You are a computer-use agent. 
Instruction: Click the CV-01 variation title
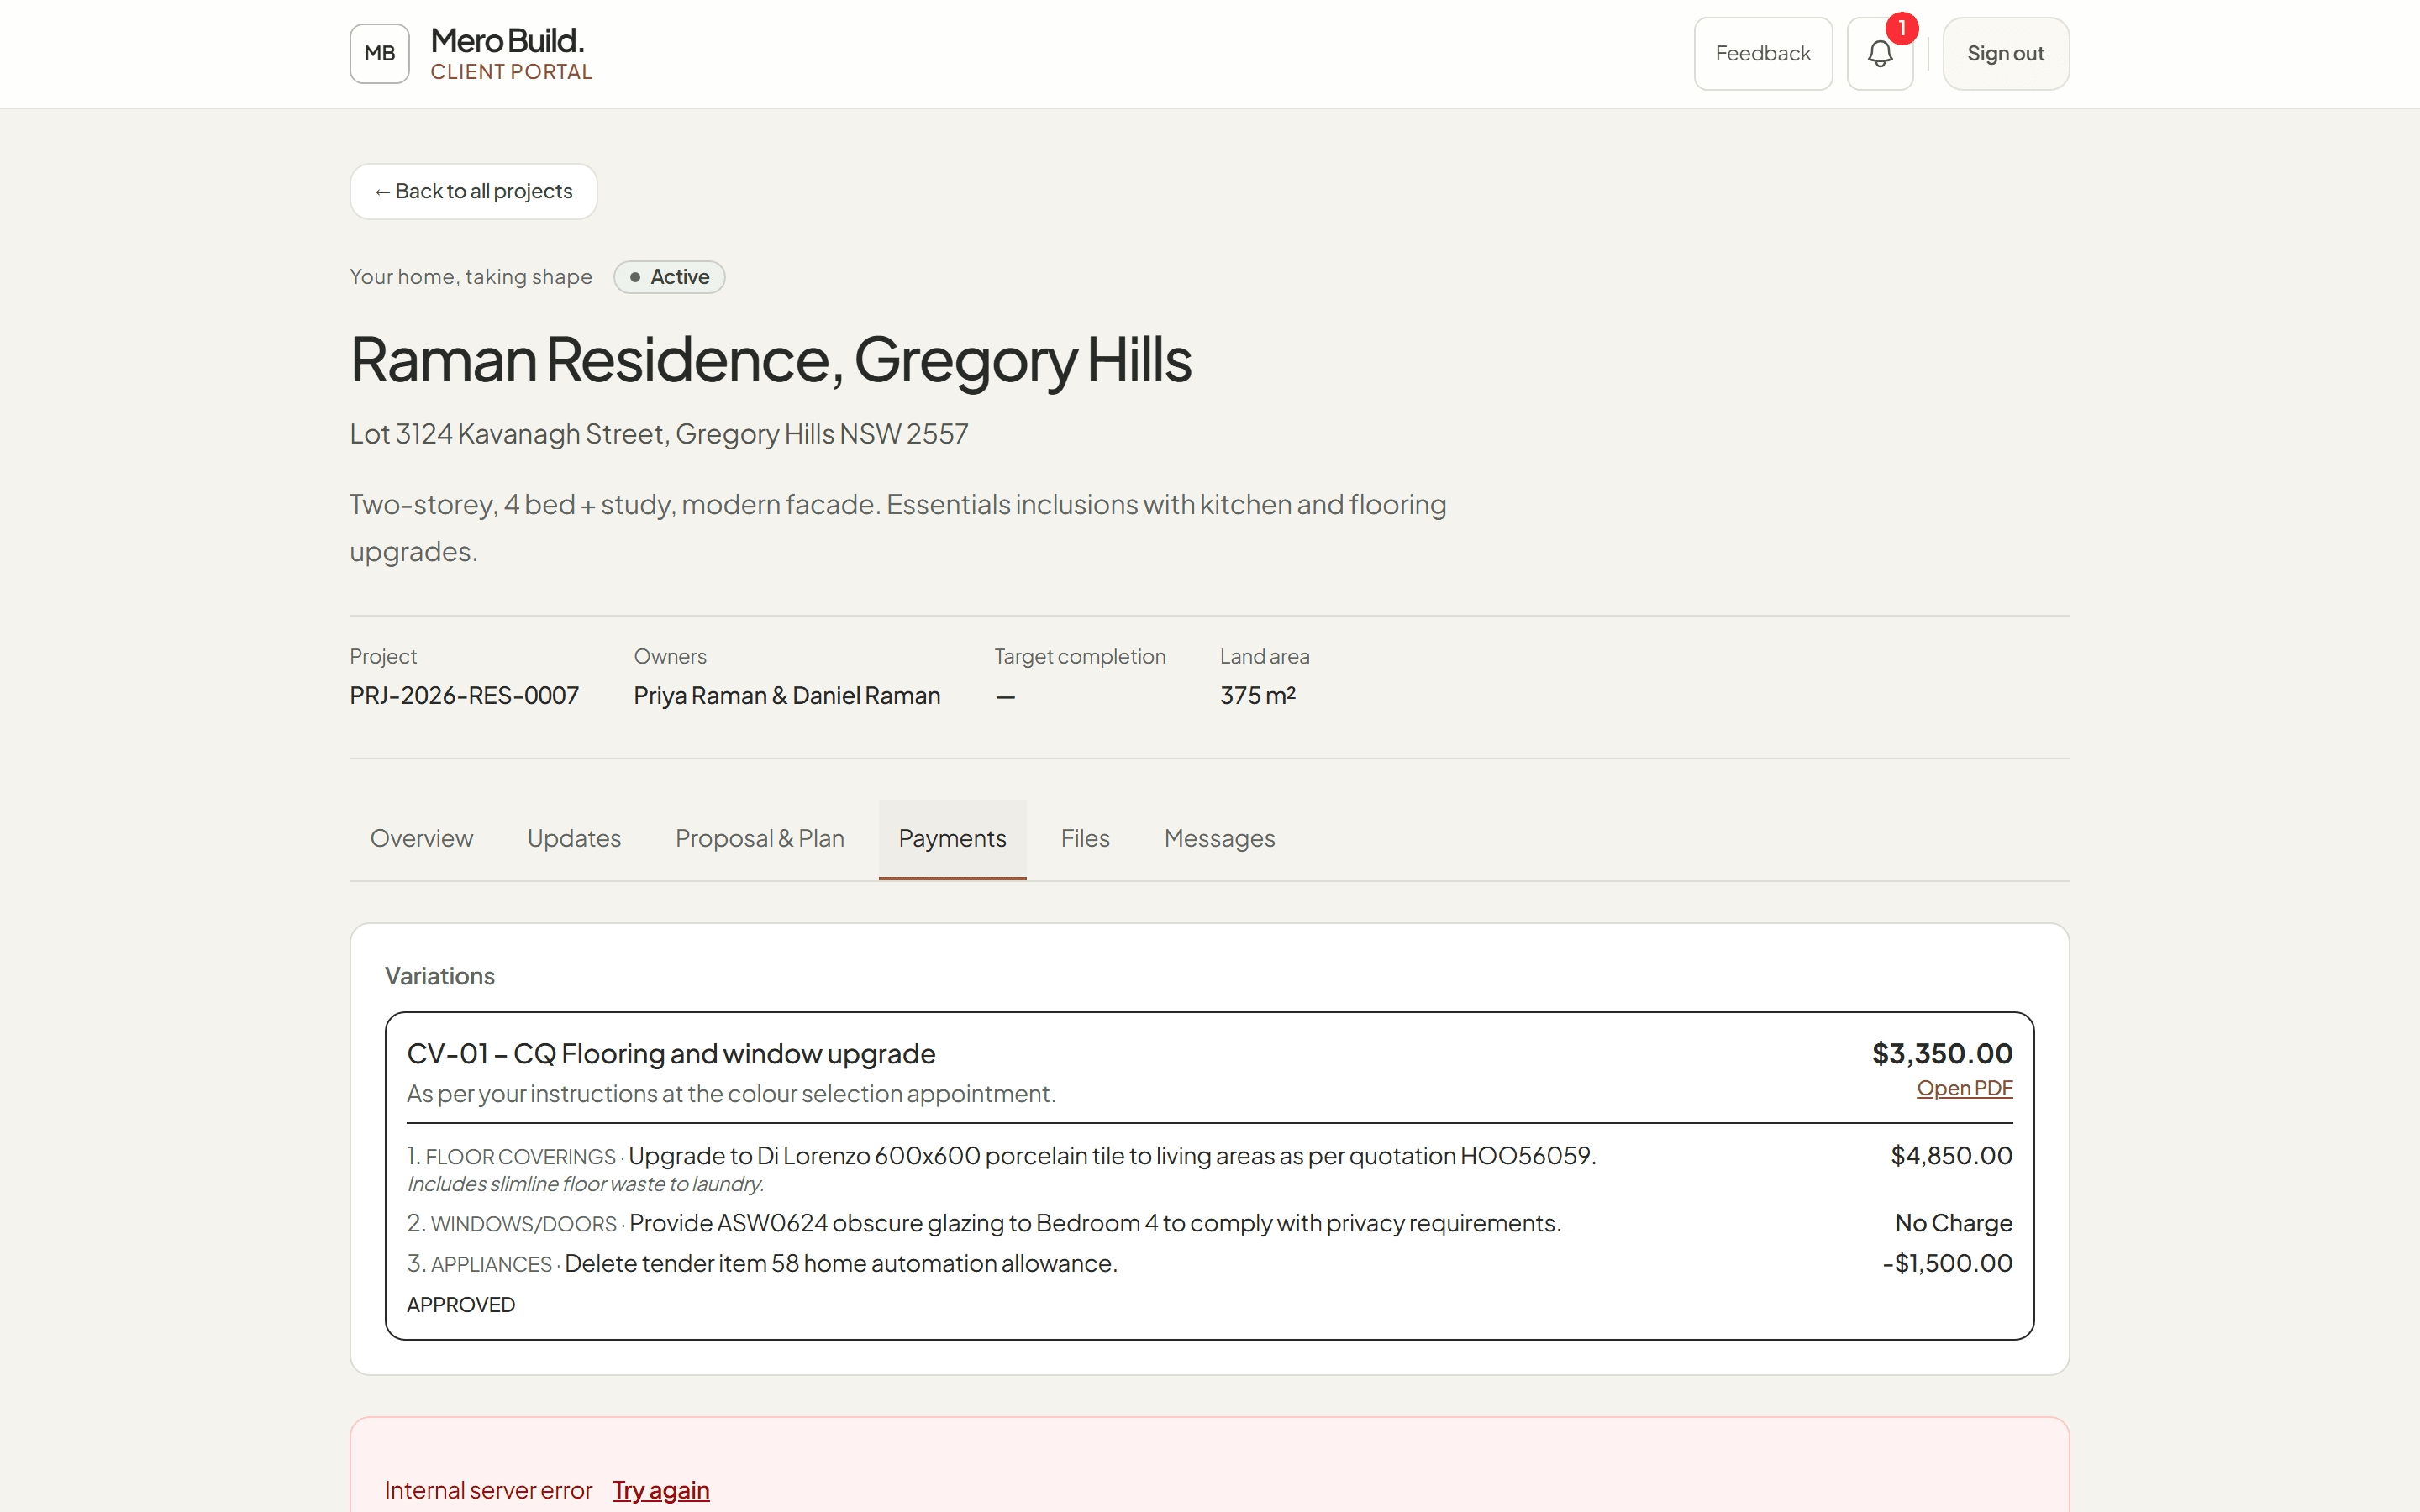pyautogui.click(x=671, y=1054)
